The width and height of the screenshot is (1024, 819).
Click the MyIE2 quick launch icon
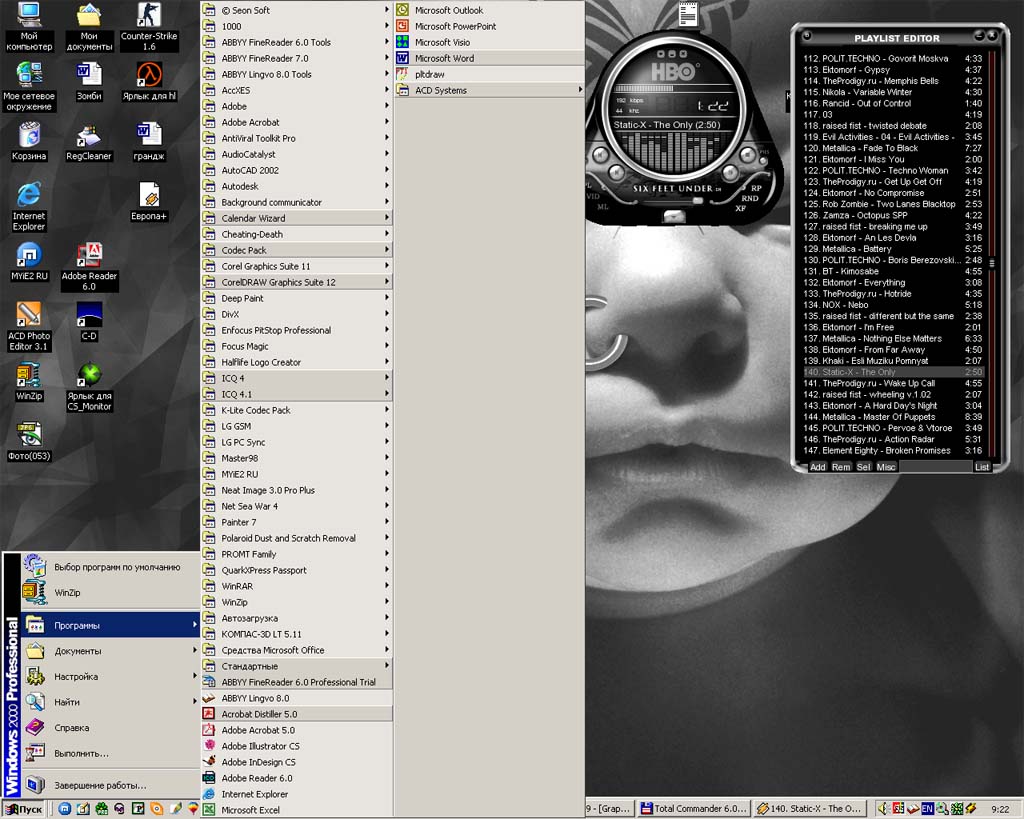pyautogui.click(x=65, y=809)
